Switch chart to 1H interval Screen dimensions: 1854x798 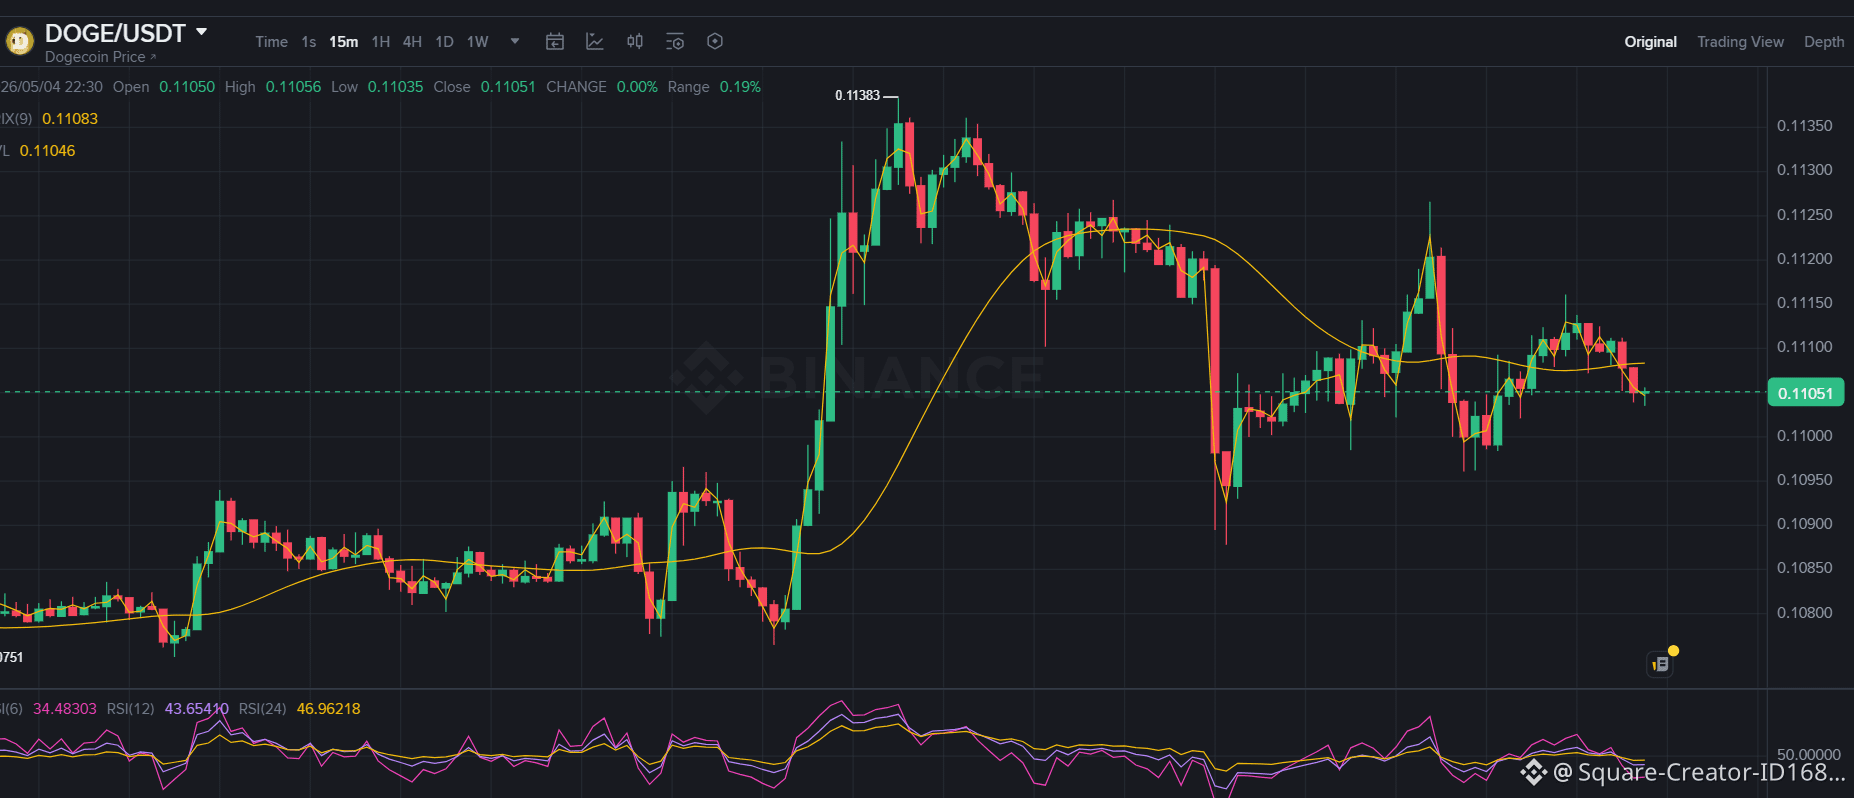tap(381, 42)
